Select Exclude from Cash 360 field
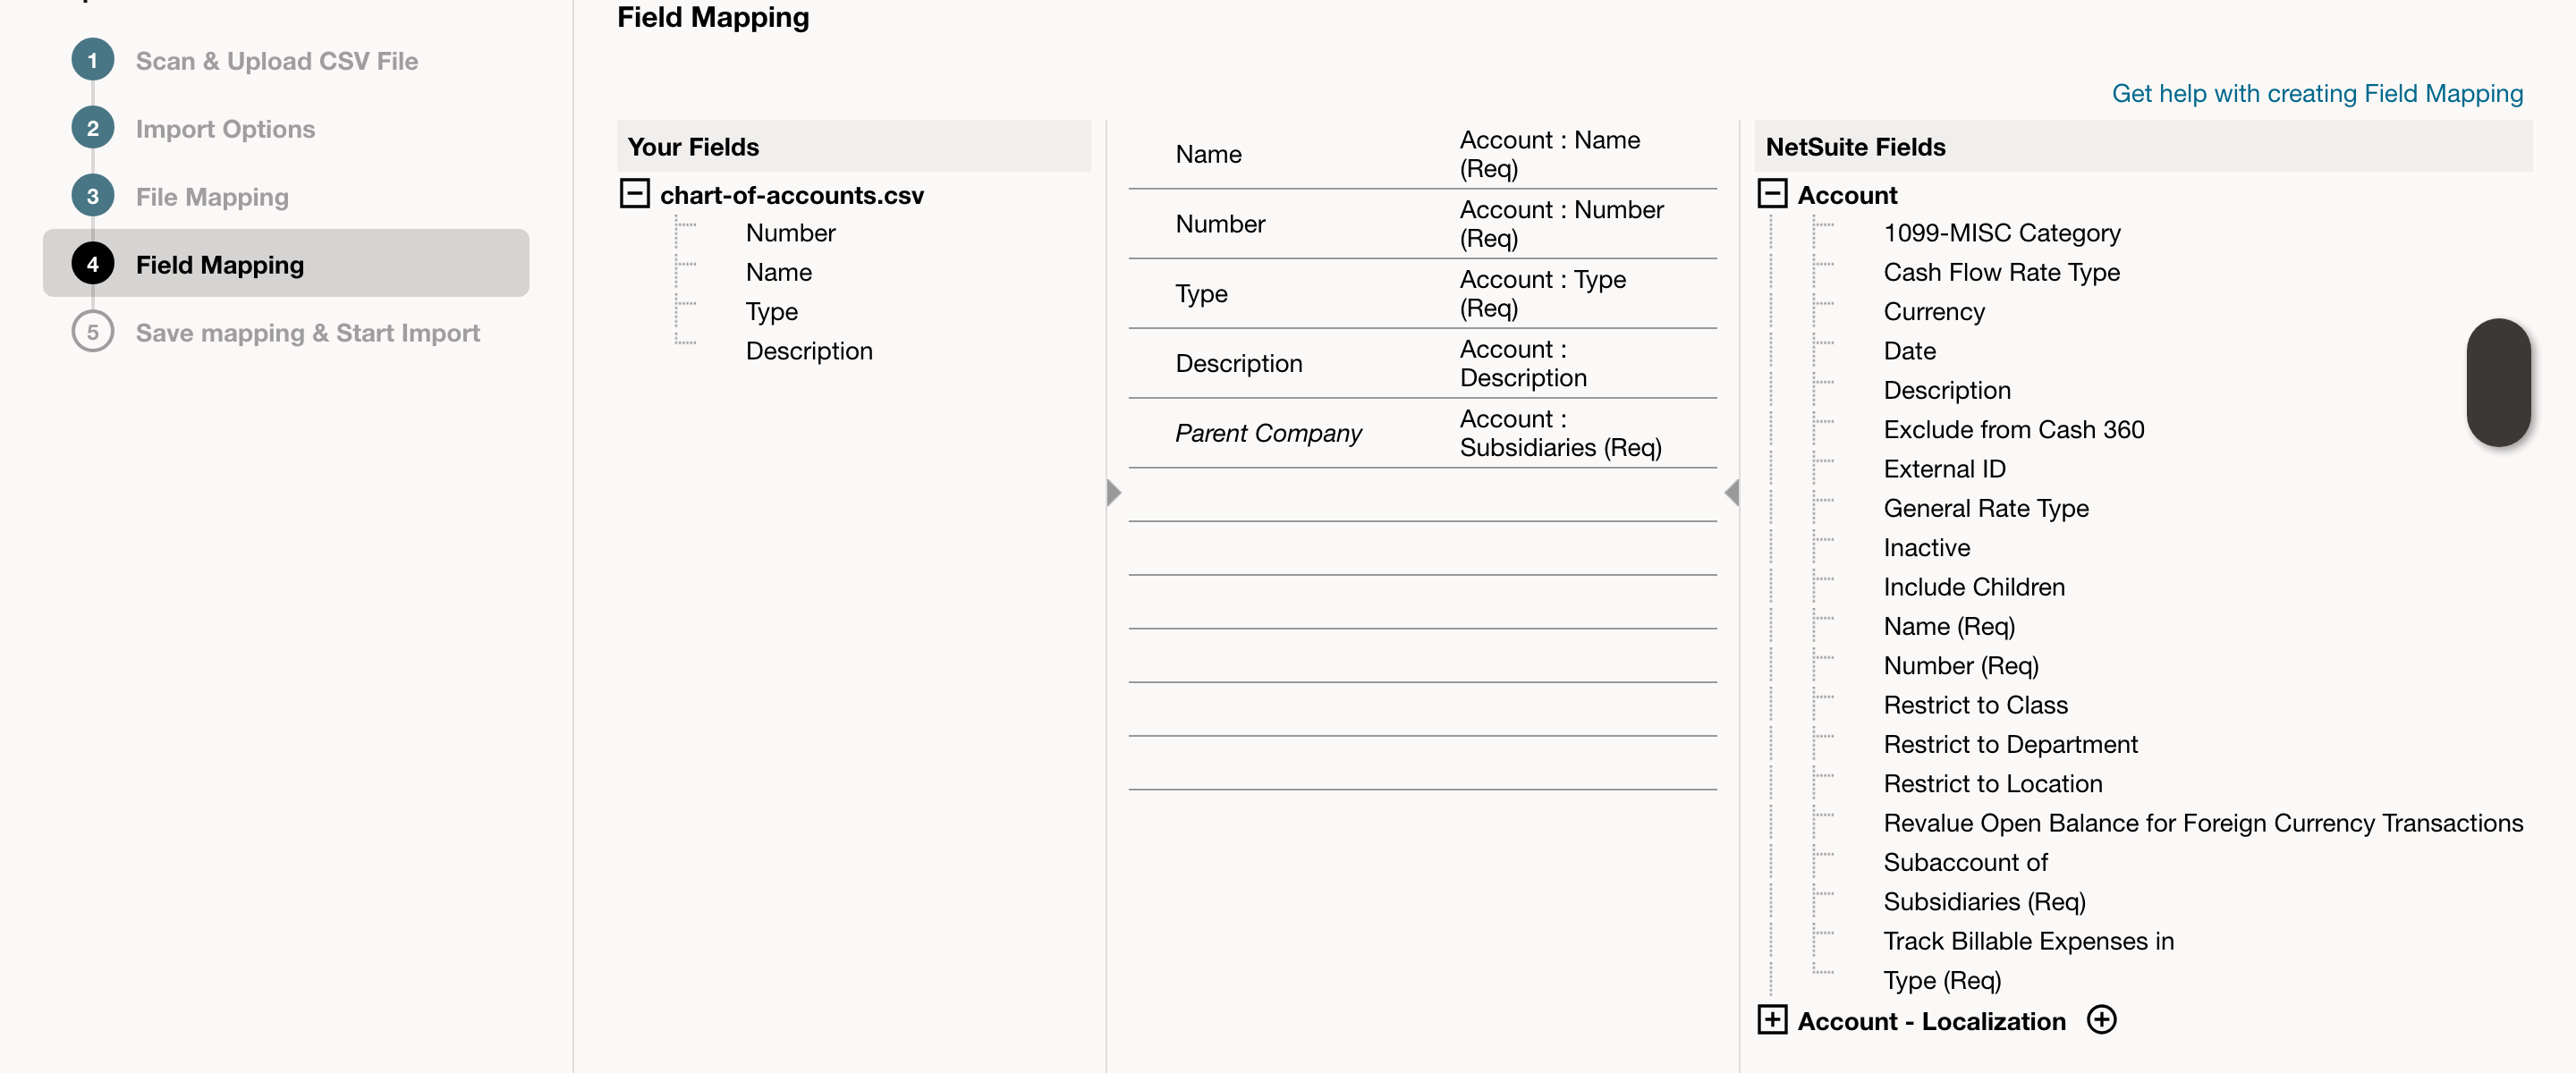The width and height of the screenshot is (2576, 1073). pyautogui.click(x=2013, y=430)
